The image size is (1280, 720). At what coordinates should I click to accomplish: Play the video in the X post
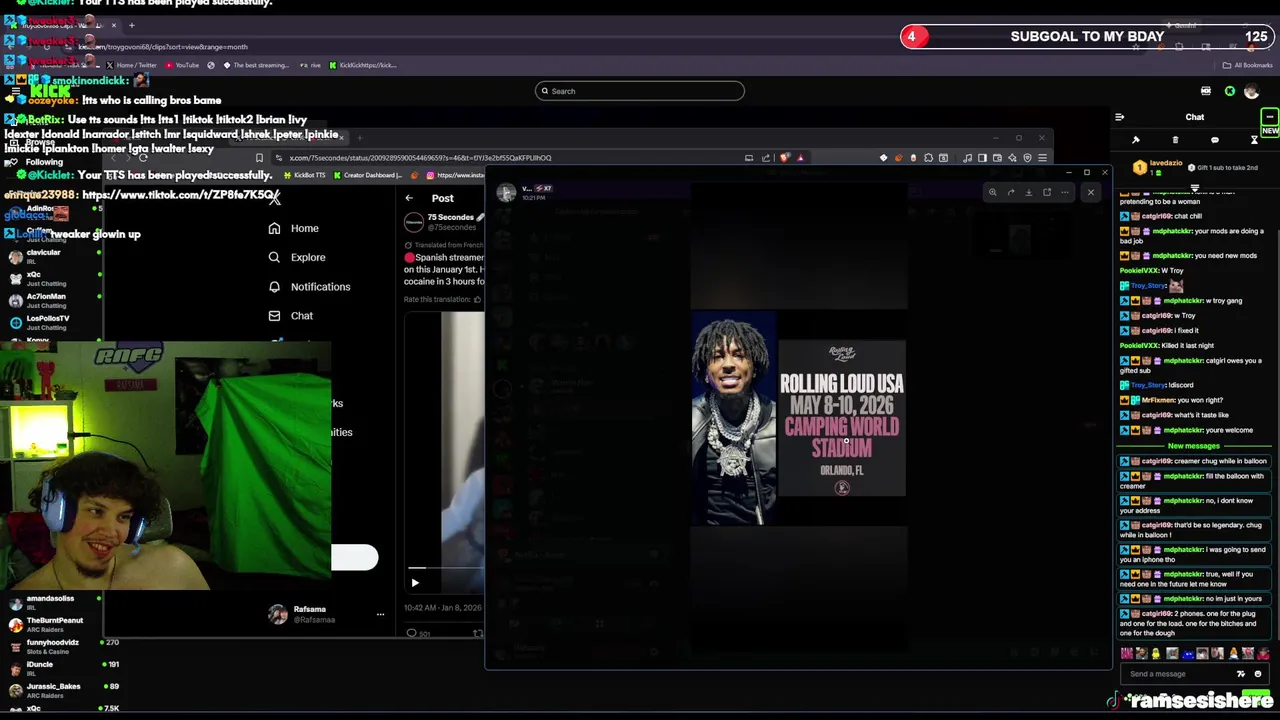(415, 583)
